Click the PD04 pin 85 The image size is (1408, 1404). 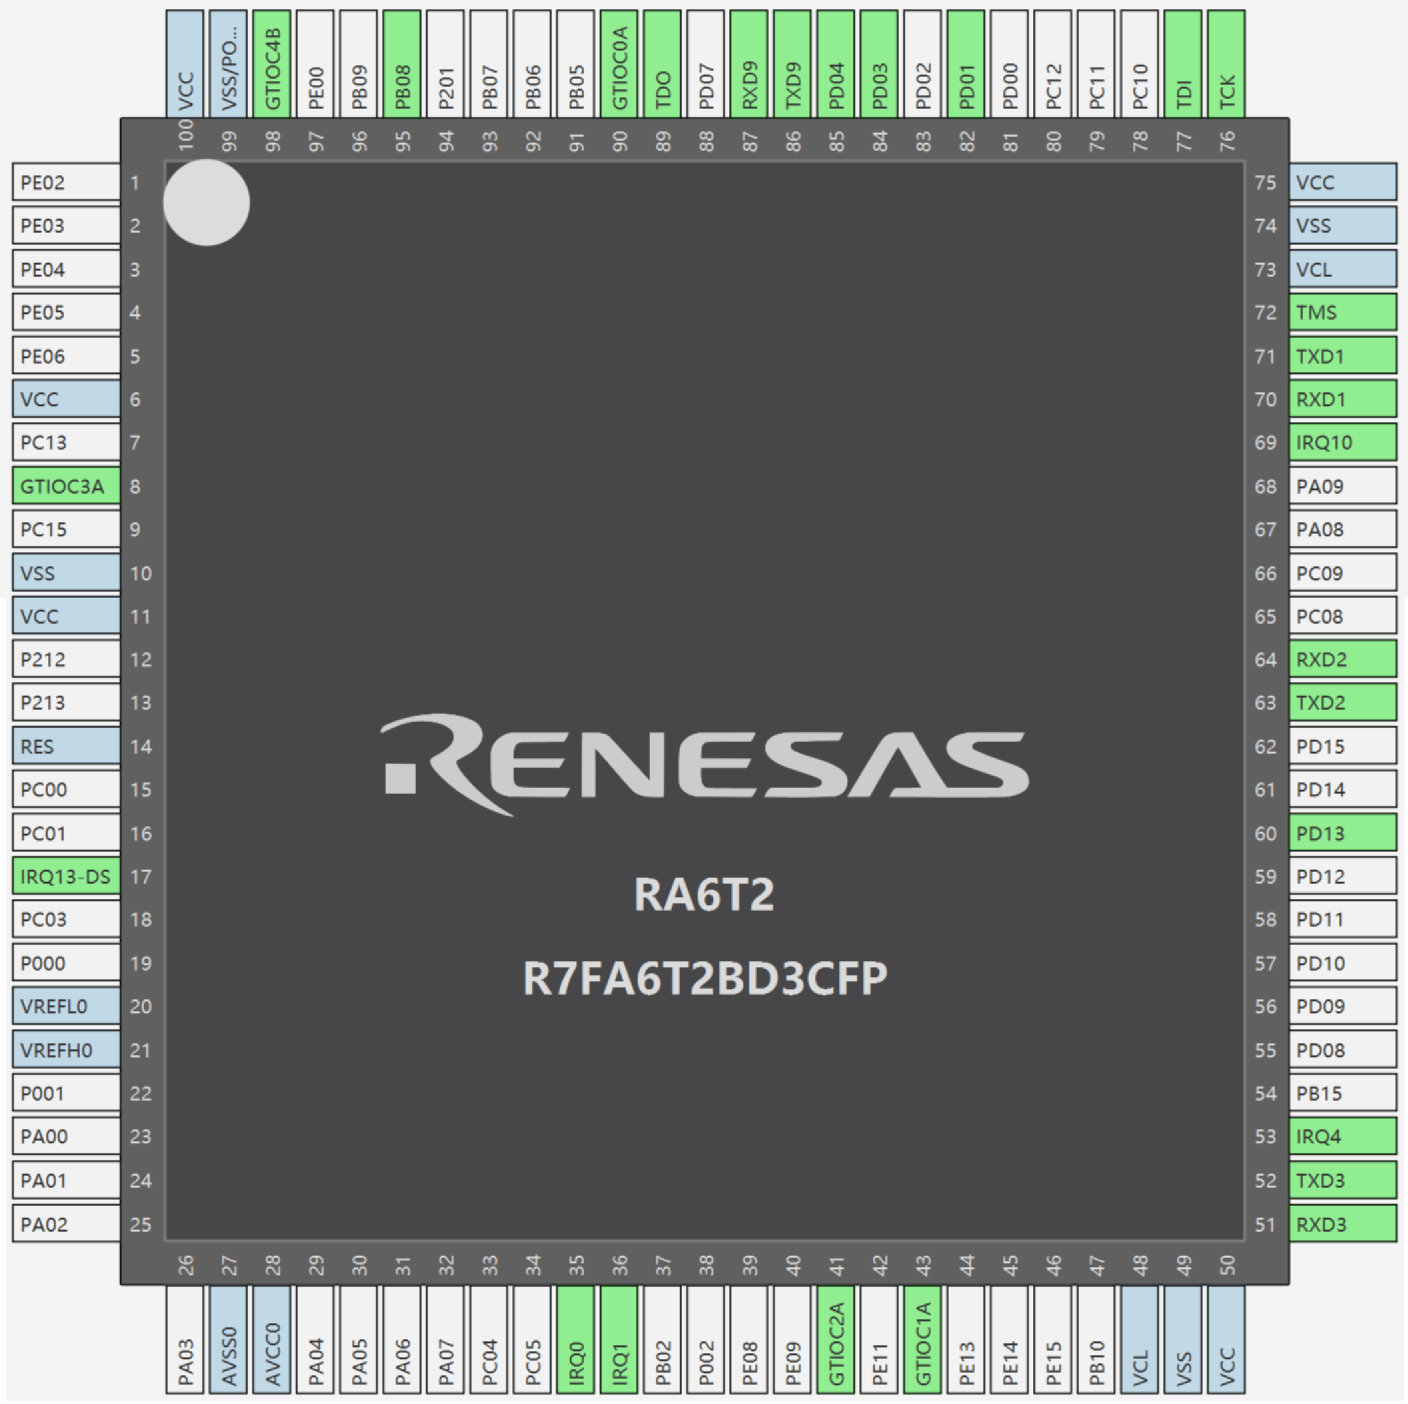click(x=836, y=64)
